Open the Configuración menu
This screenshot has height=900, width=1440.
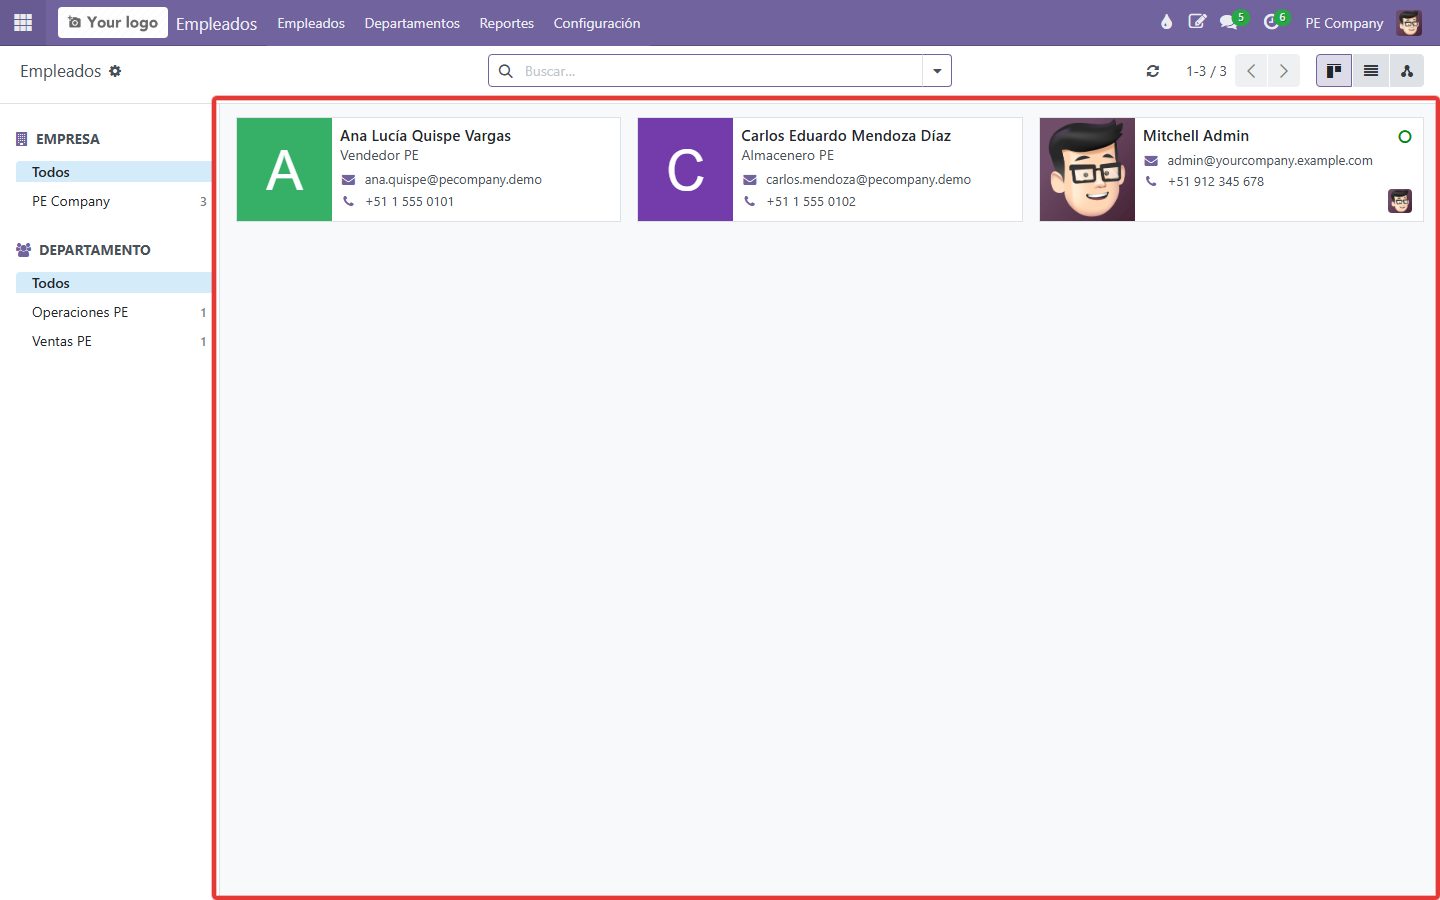[x=597, y=23]
